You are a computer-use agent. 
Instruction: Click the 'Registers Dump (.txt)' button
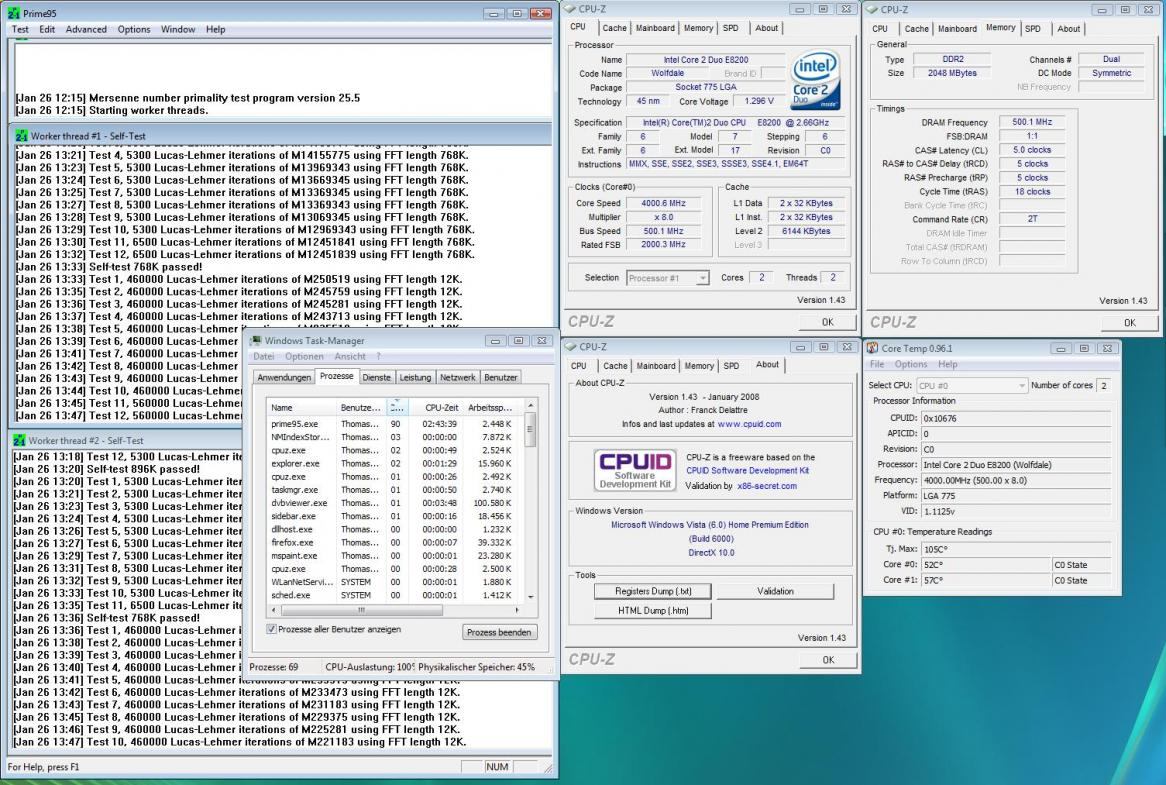(653, 591)
